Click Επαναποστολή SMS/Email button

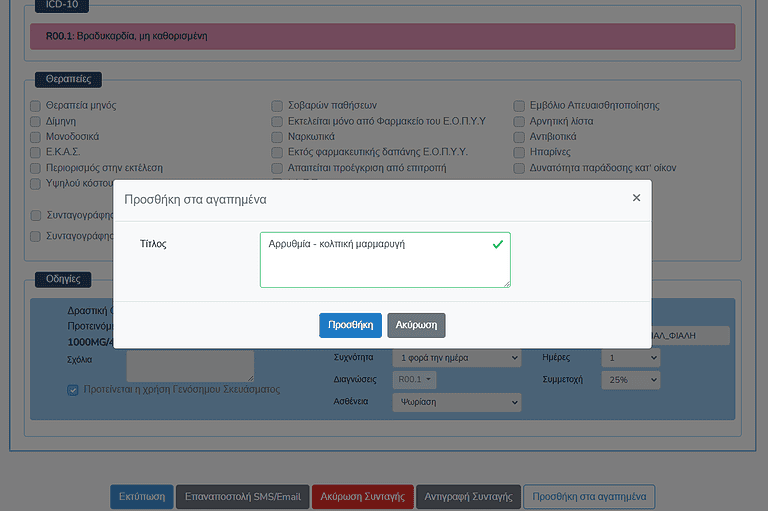[x=241, y=497]
